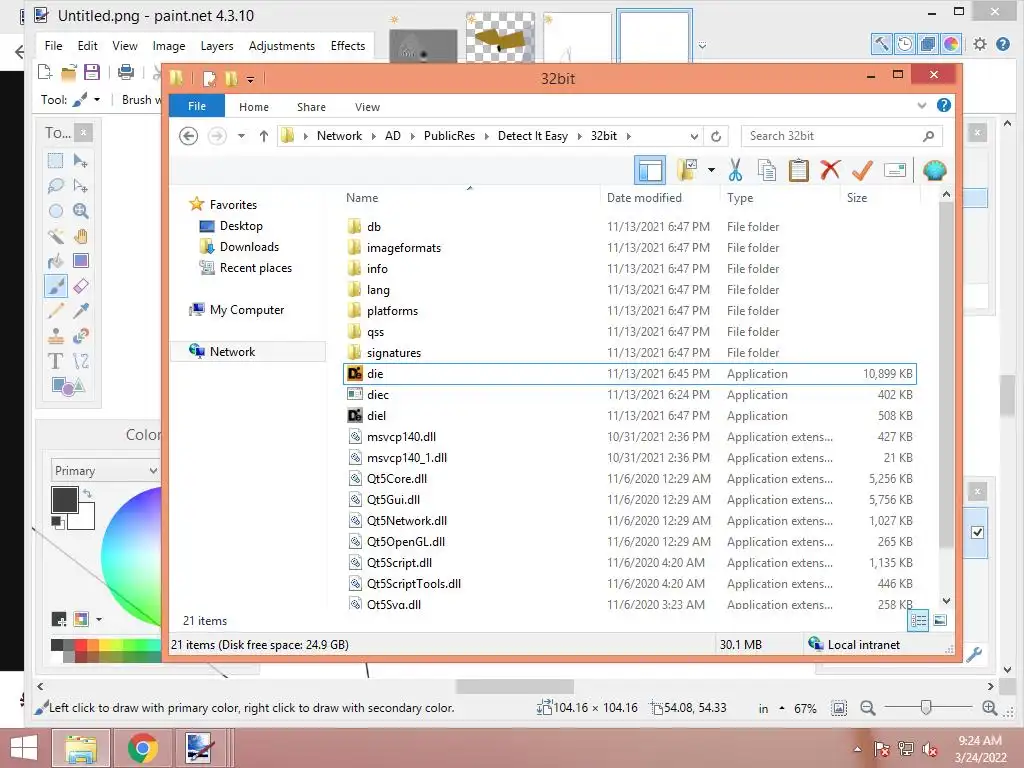Toggle the Tools window button in paint.net

click(x=882, y=44)
